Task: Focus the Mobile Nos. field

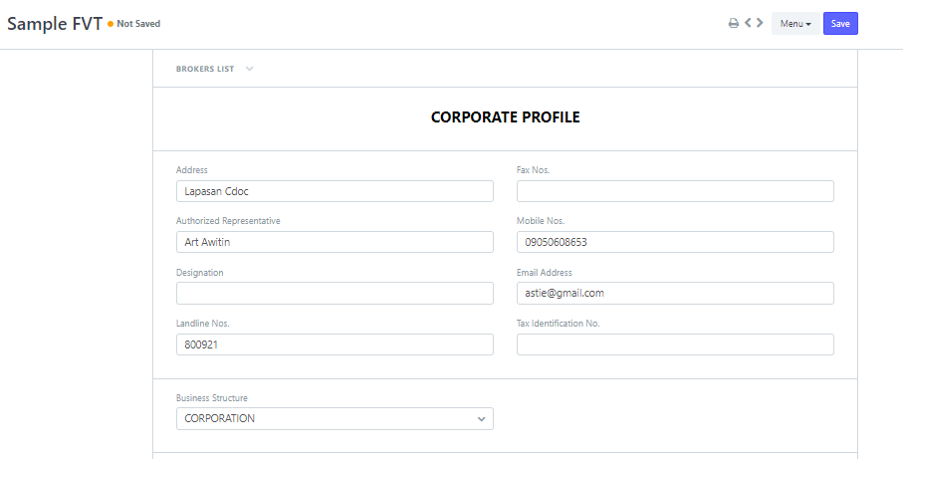Action: pos(675,242)
